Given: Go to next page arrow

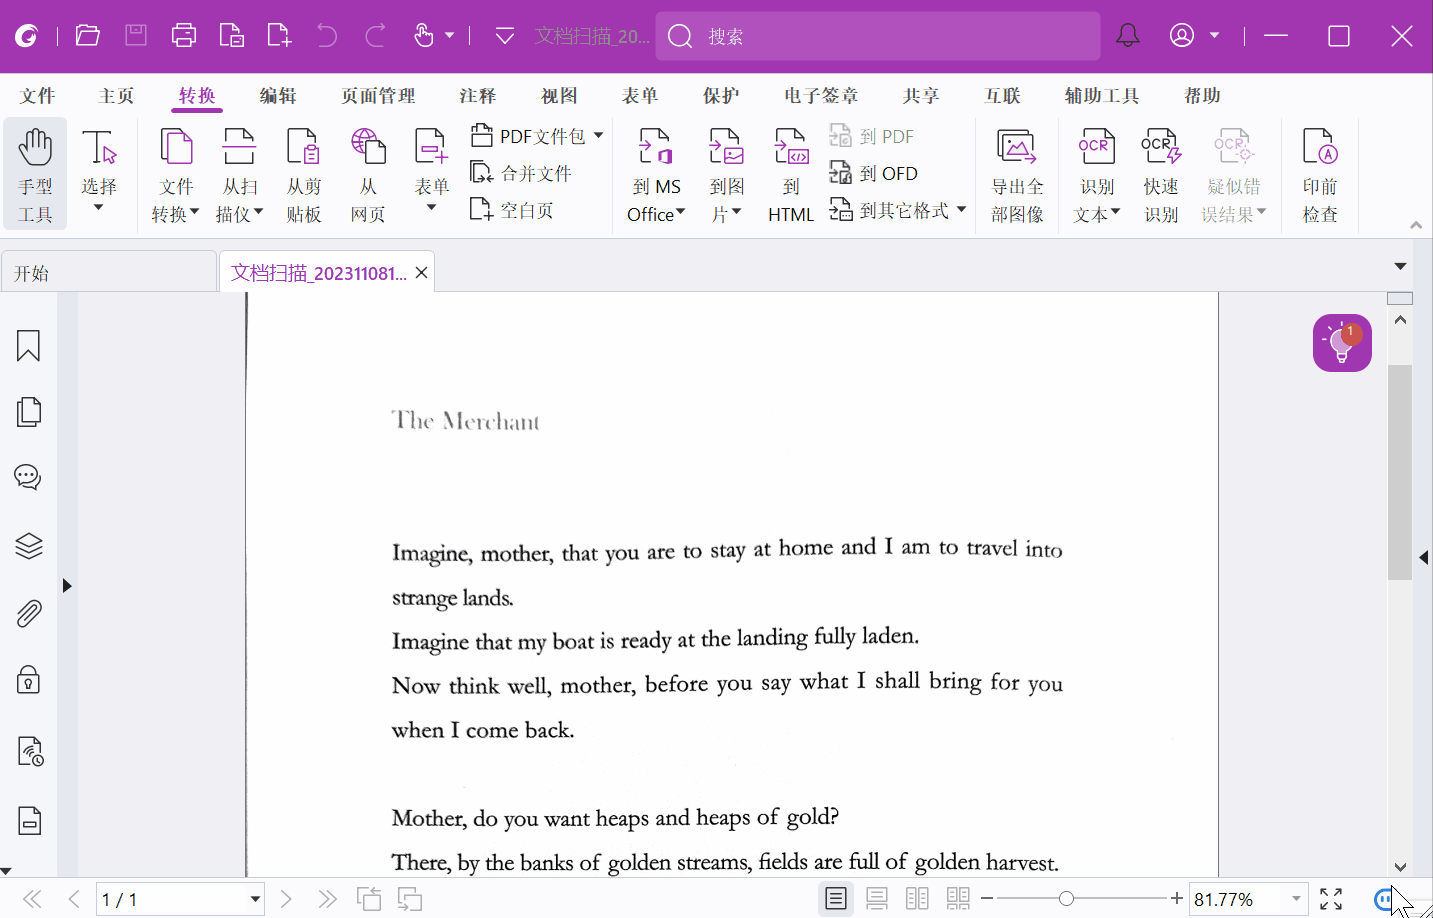Looking at the screenshot, I should tap(286, 899).
